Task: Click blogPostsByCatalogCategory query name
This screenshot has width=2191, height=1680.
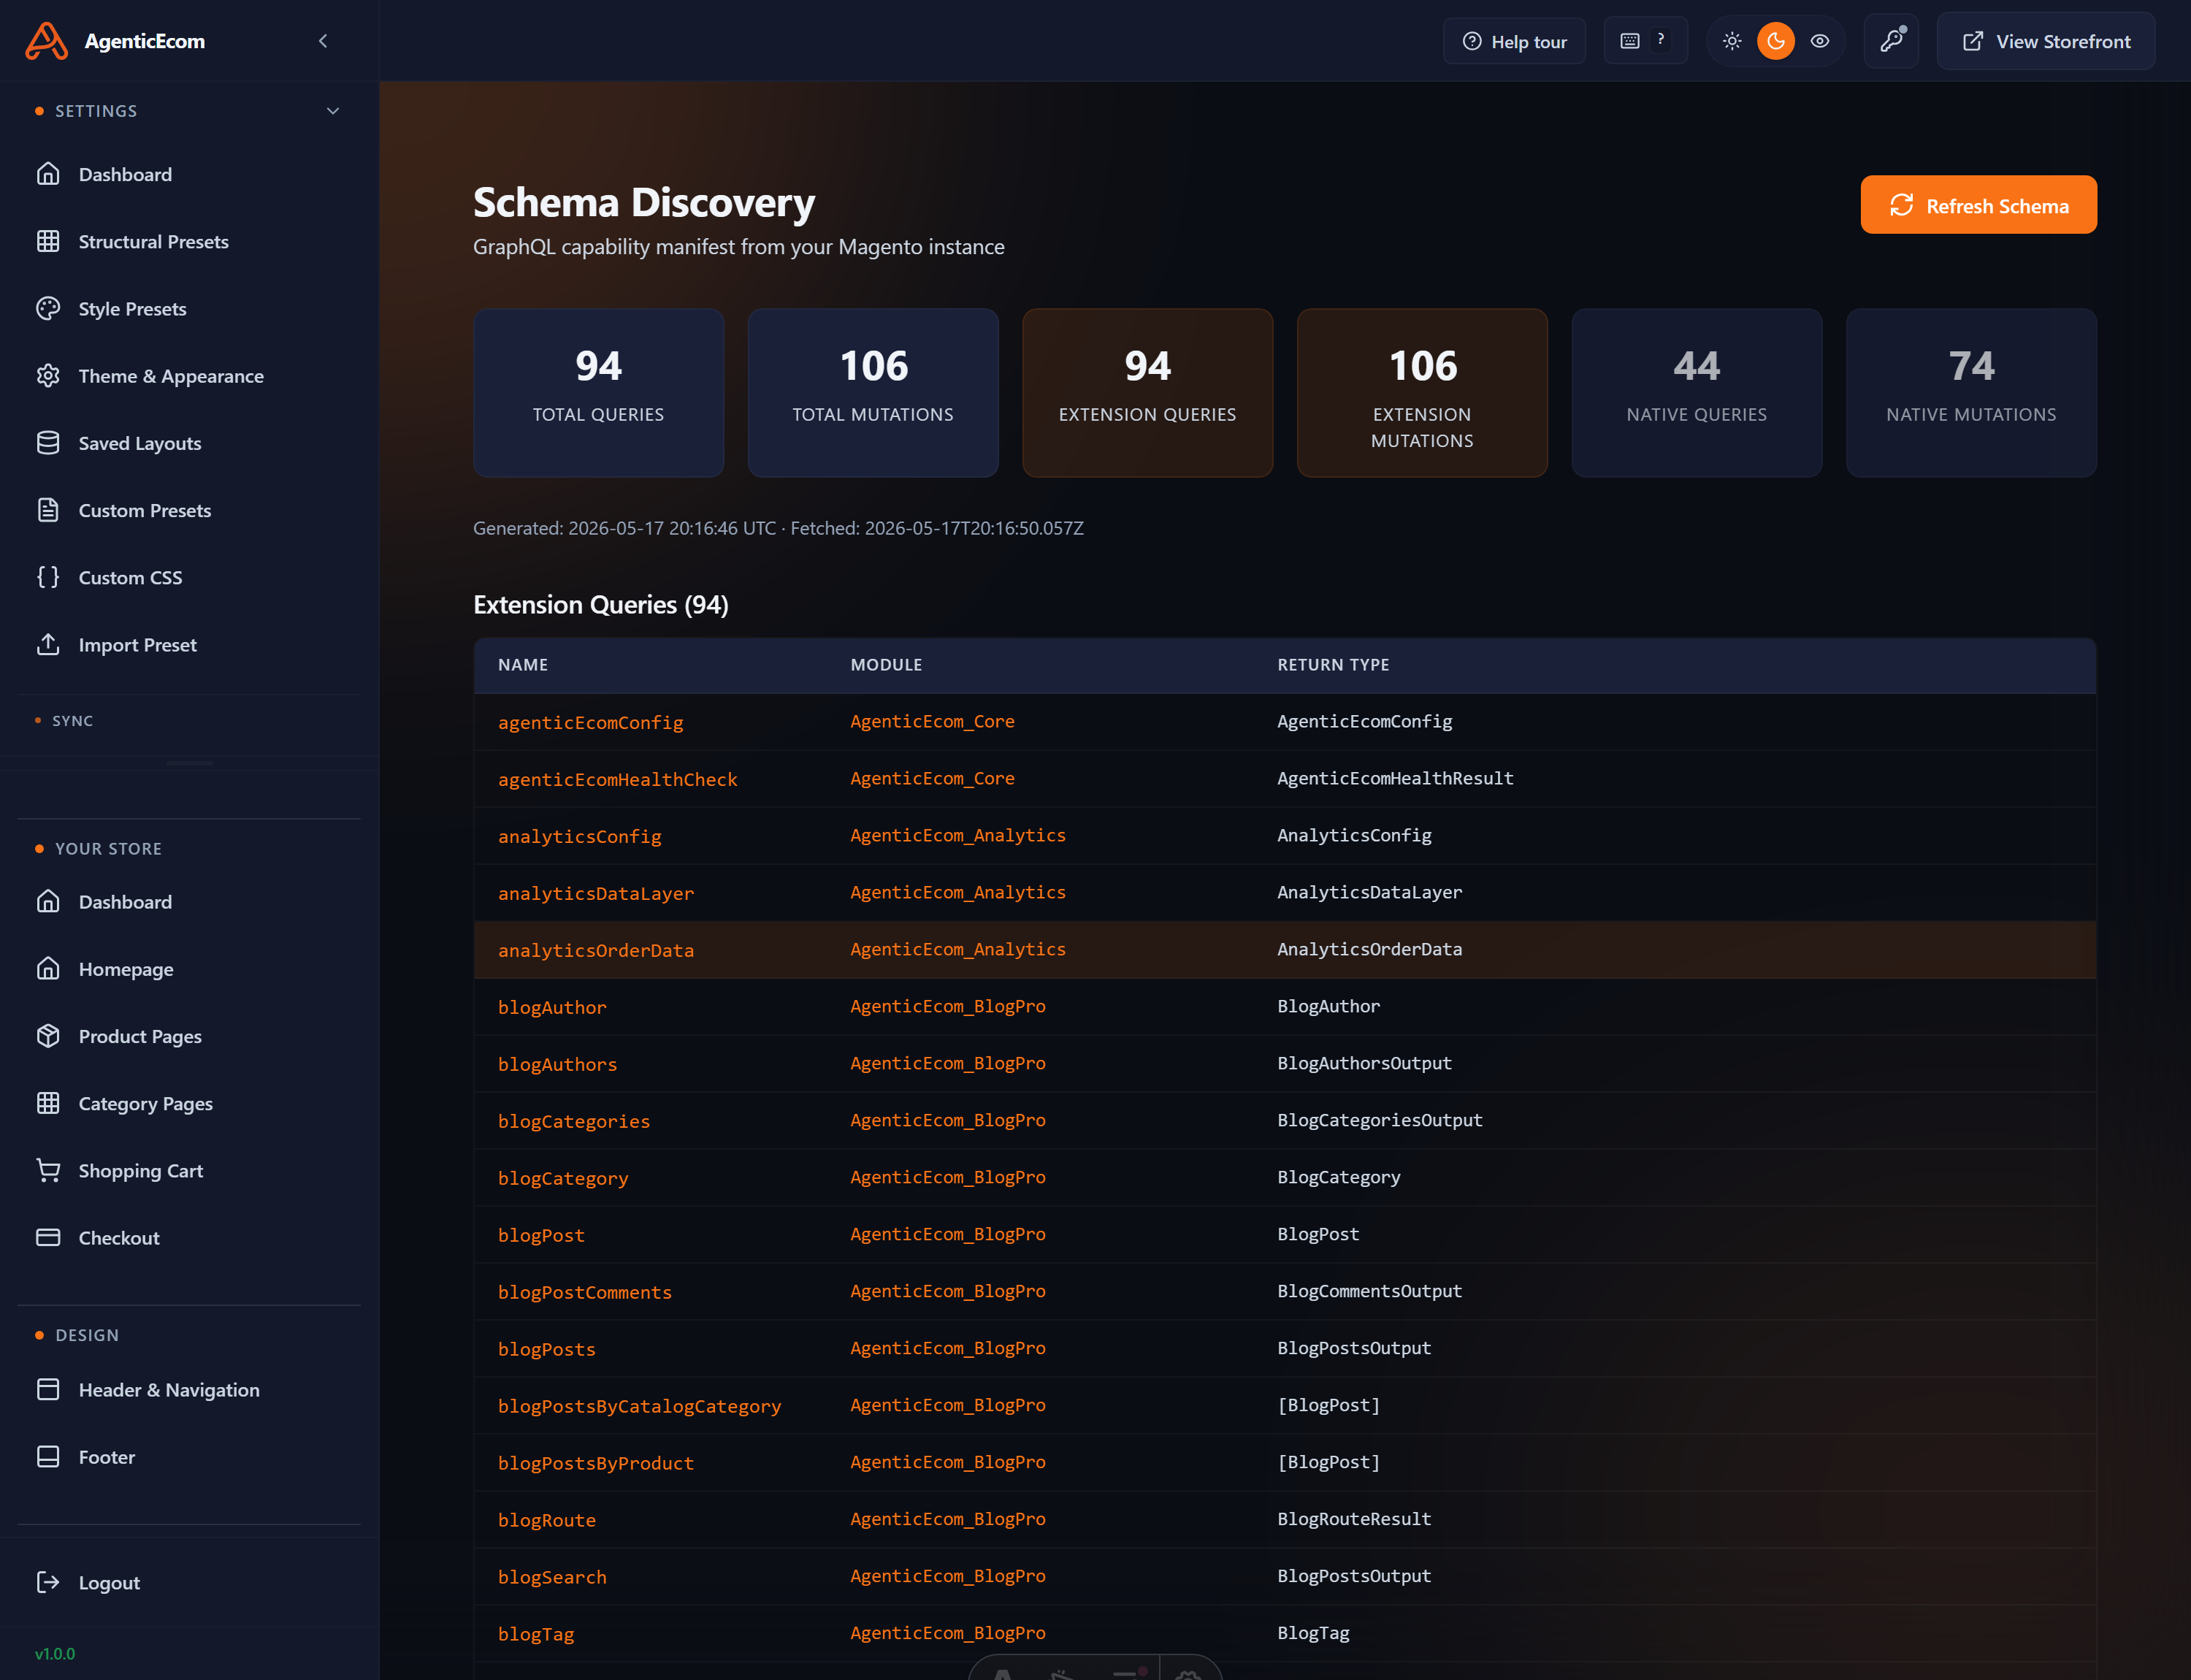Action: [639, 1406]
